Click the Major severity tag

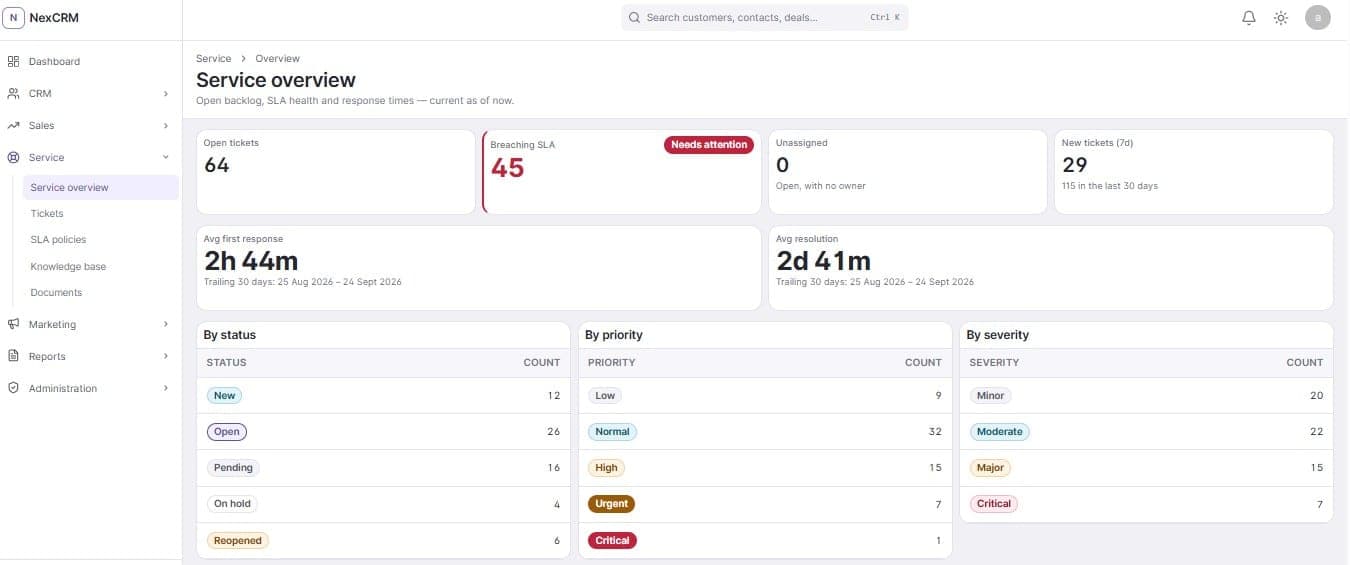(x=990, y=467)
